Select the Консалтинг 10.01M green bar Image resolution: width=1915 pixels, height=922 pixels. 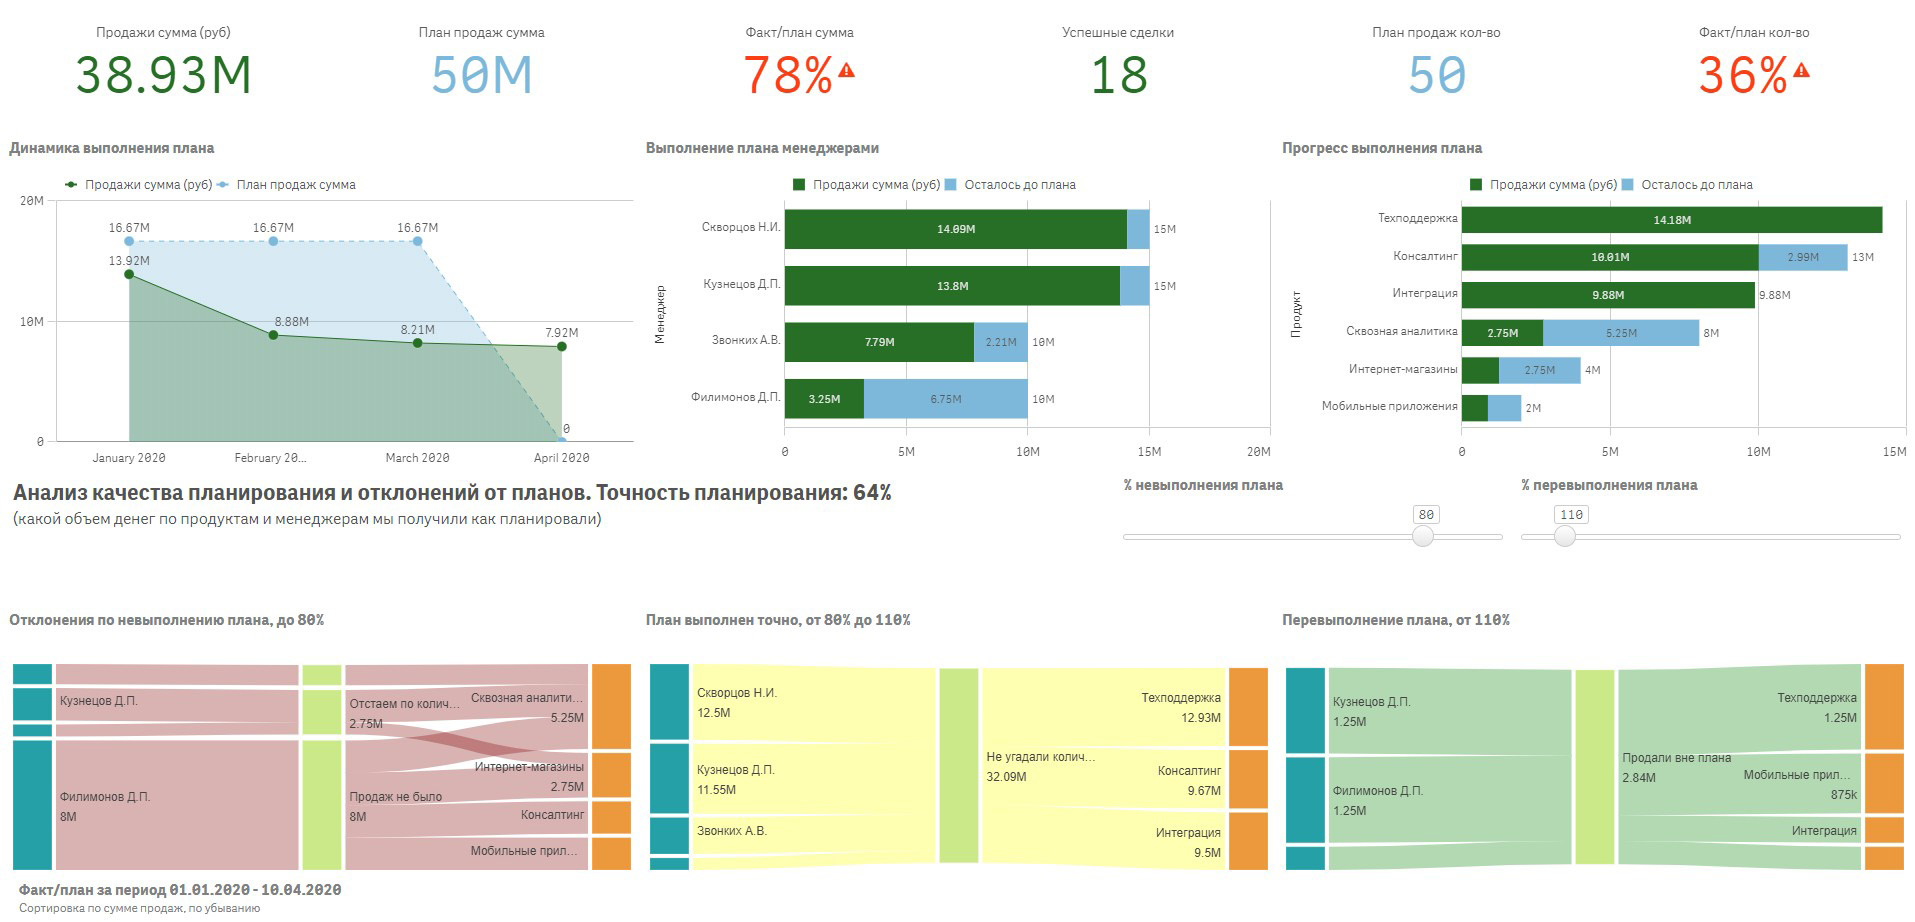coord(1610,257)
